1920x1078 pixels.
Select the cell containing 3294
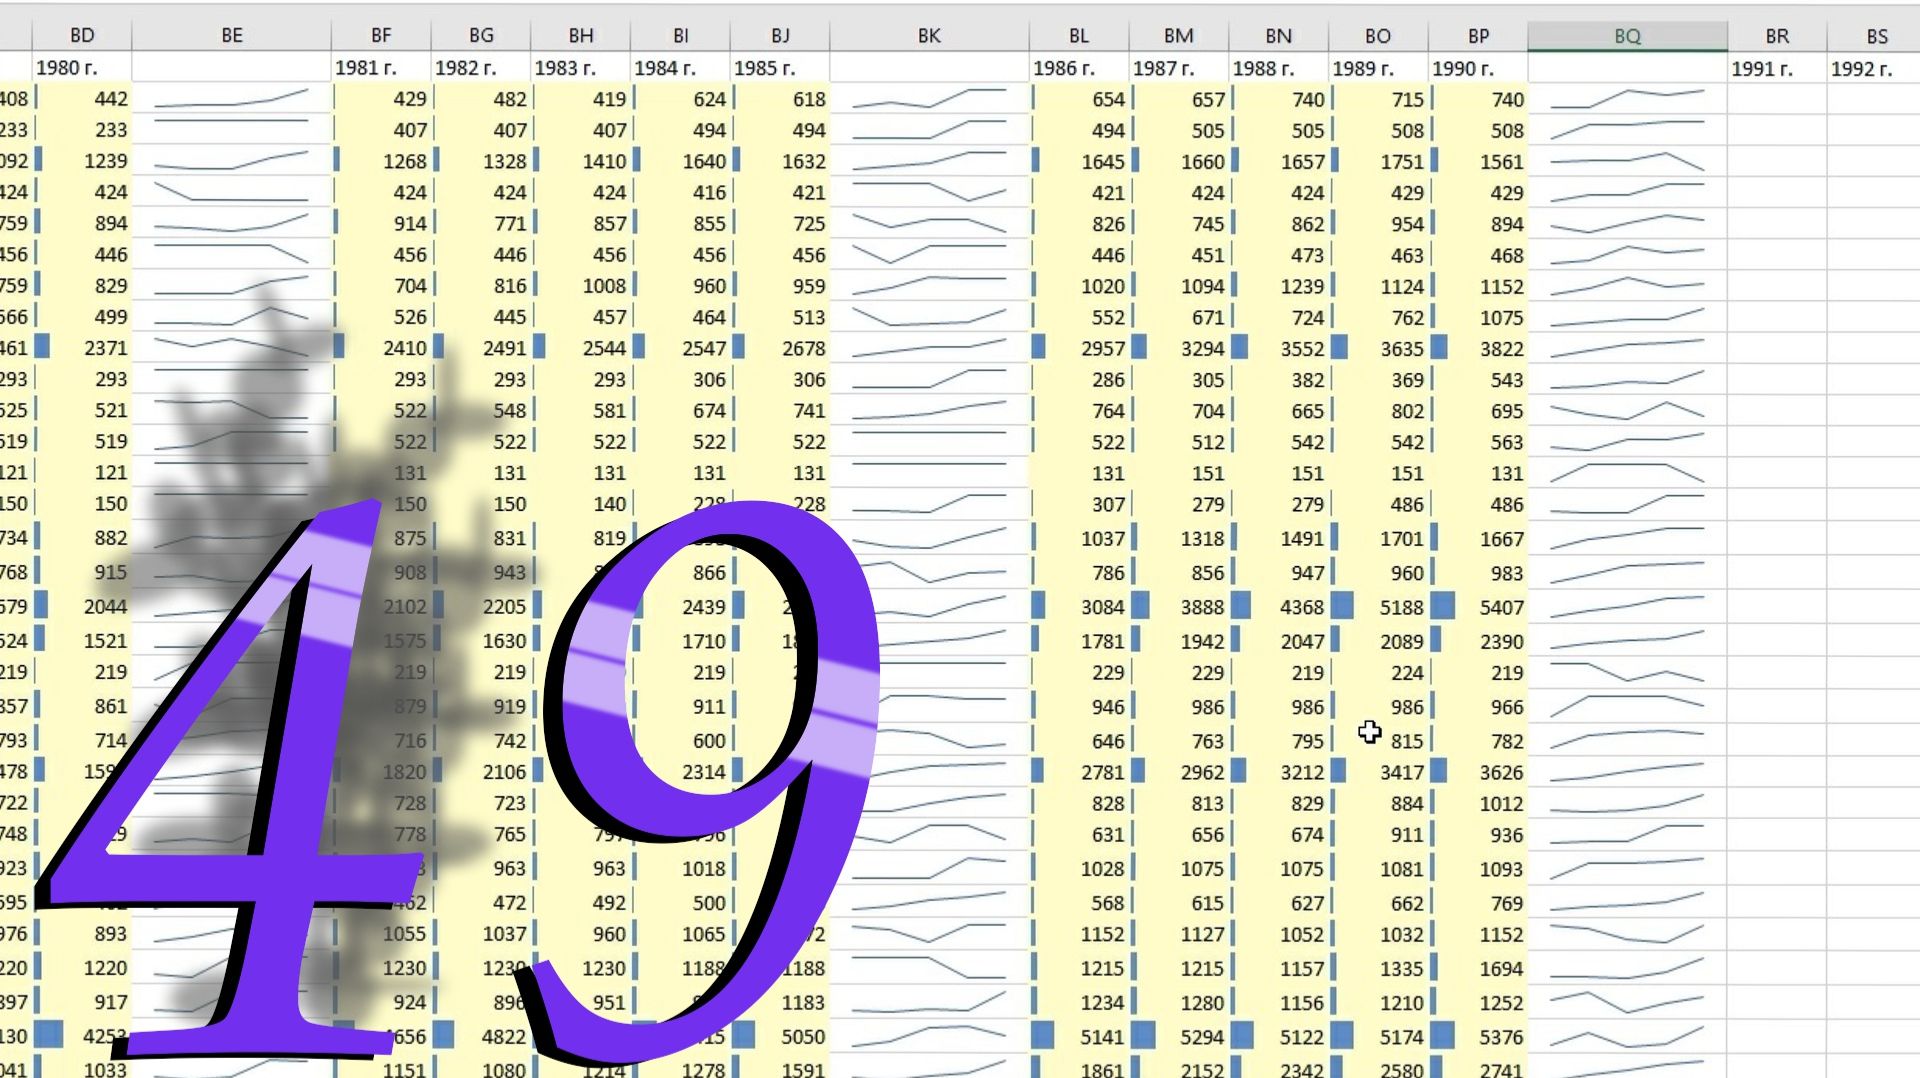[x=1179, y=349]
